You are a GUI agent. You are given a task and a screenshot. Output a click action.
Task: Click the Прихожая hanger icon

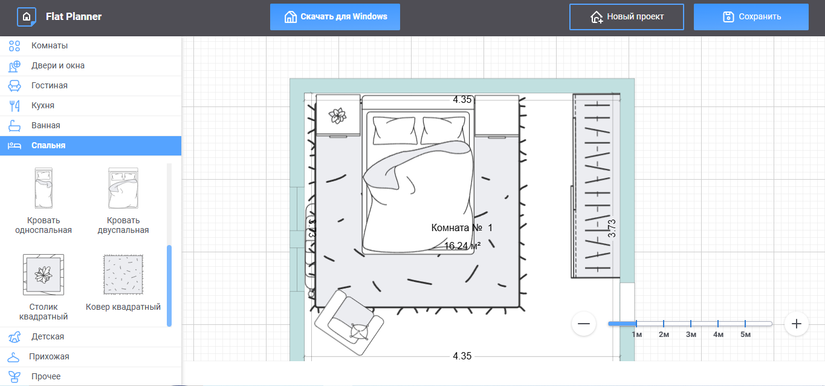[15, 357]
